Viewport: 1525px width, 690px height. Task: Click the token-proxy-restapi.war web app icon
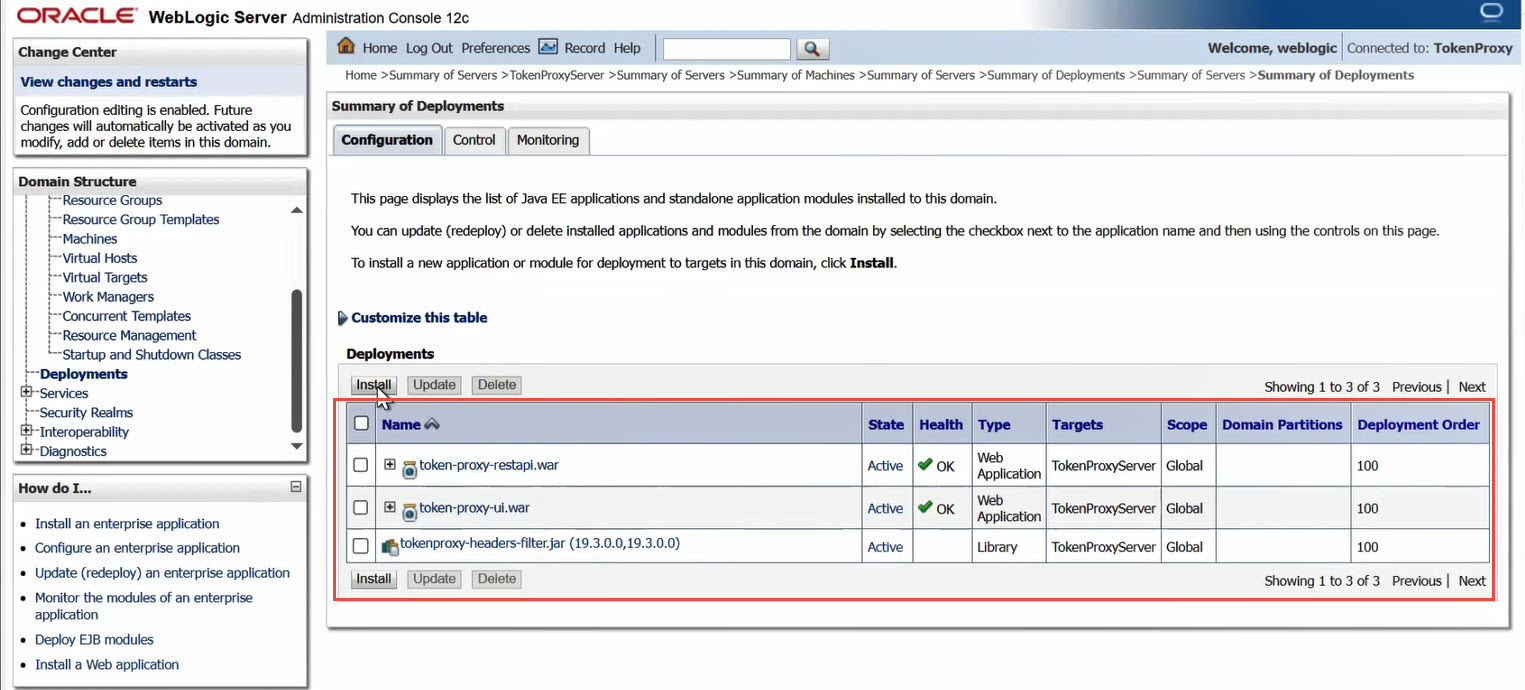pos(409,468)
